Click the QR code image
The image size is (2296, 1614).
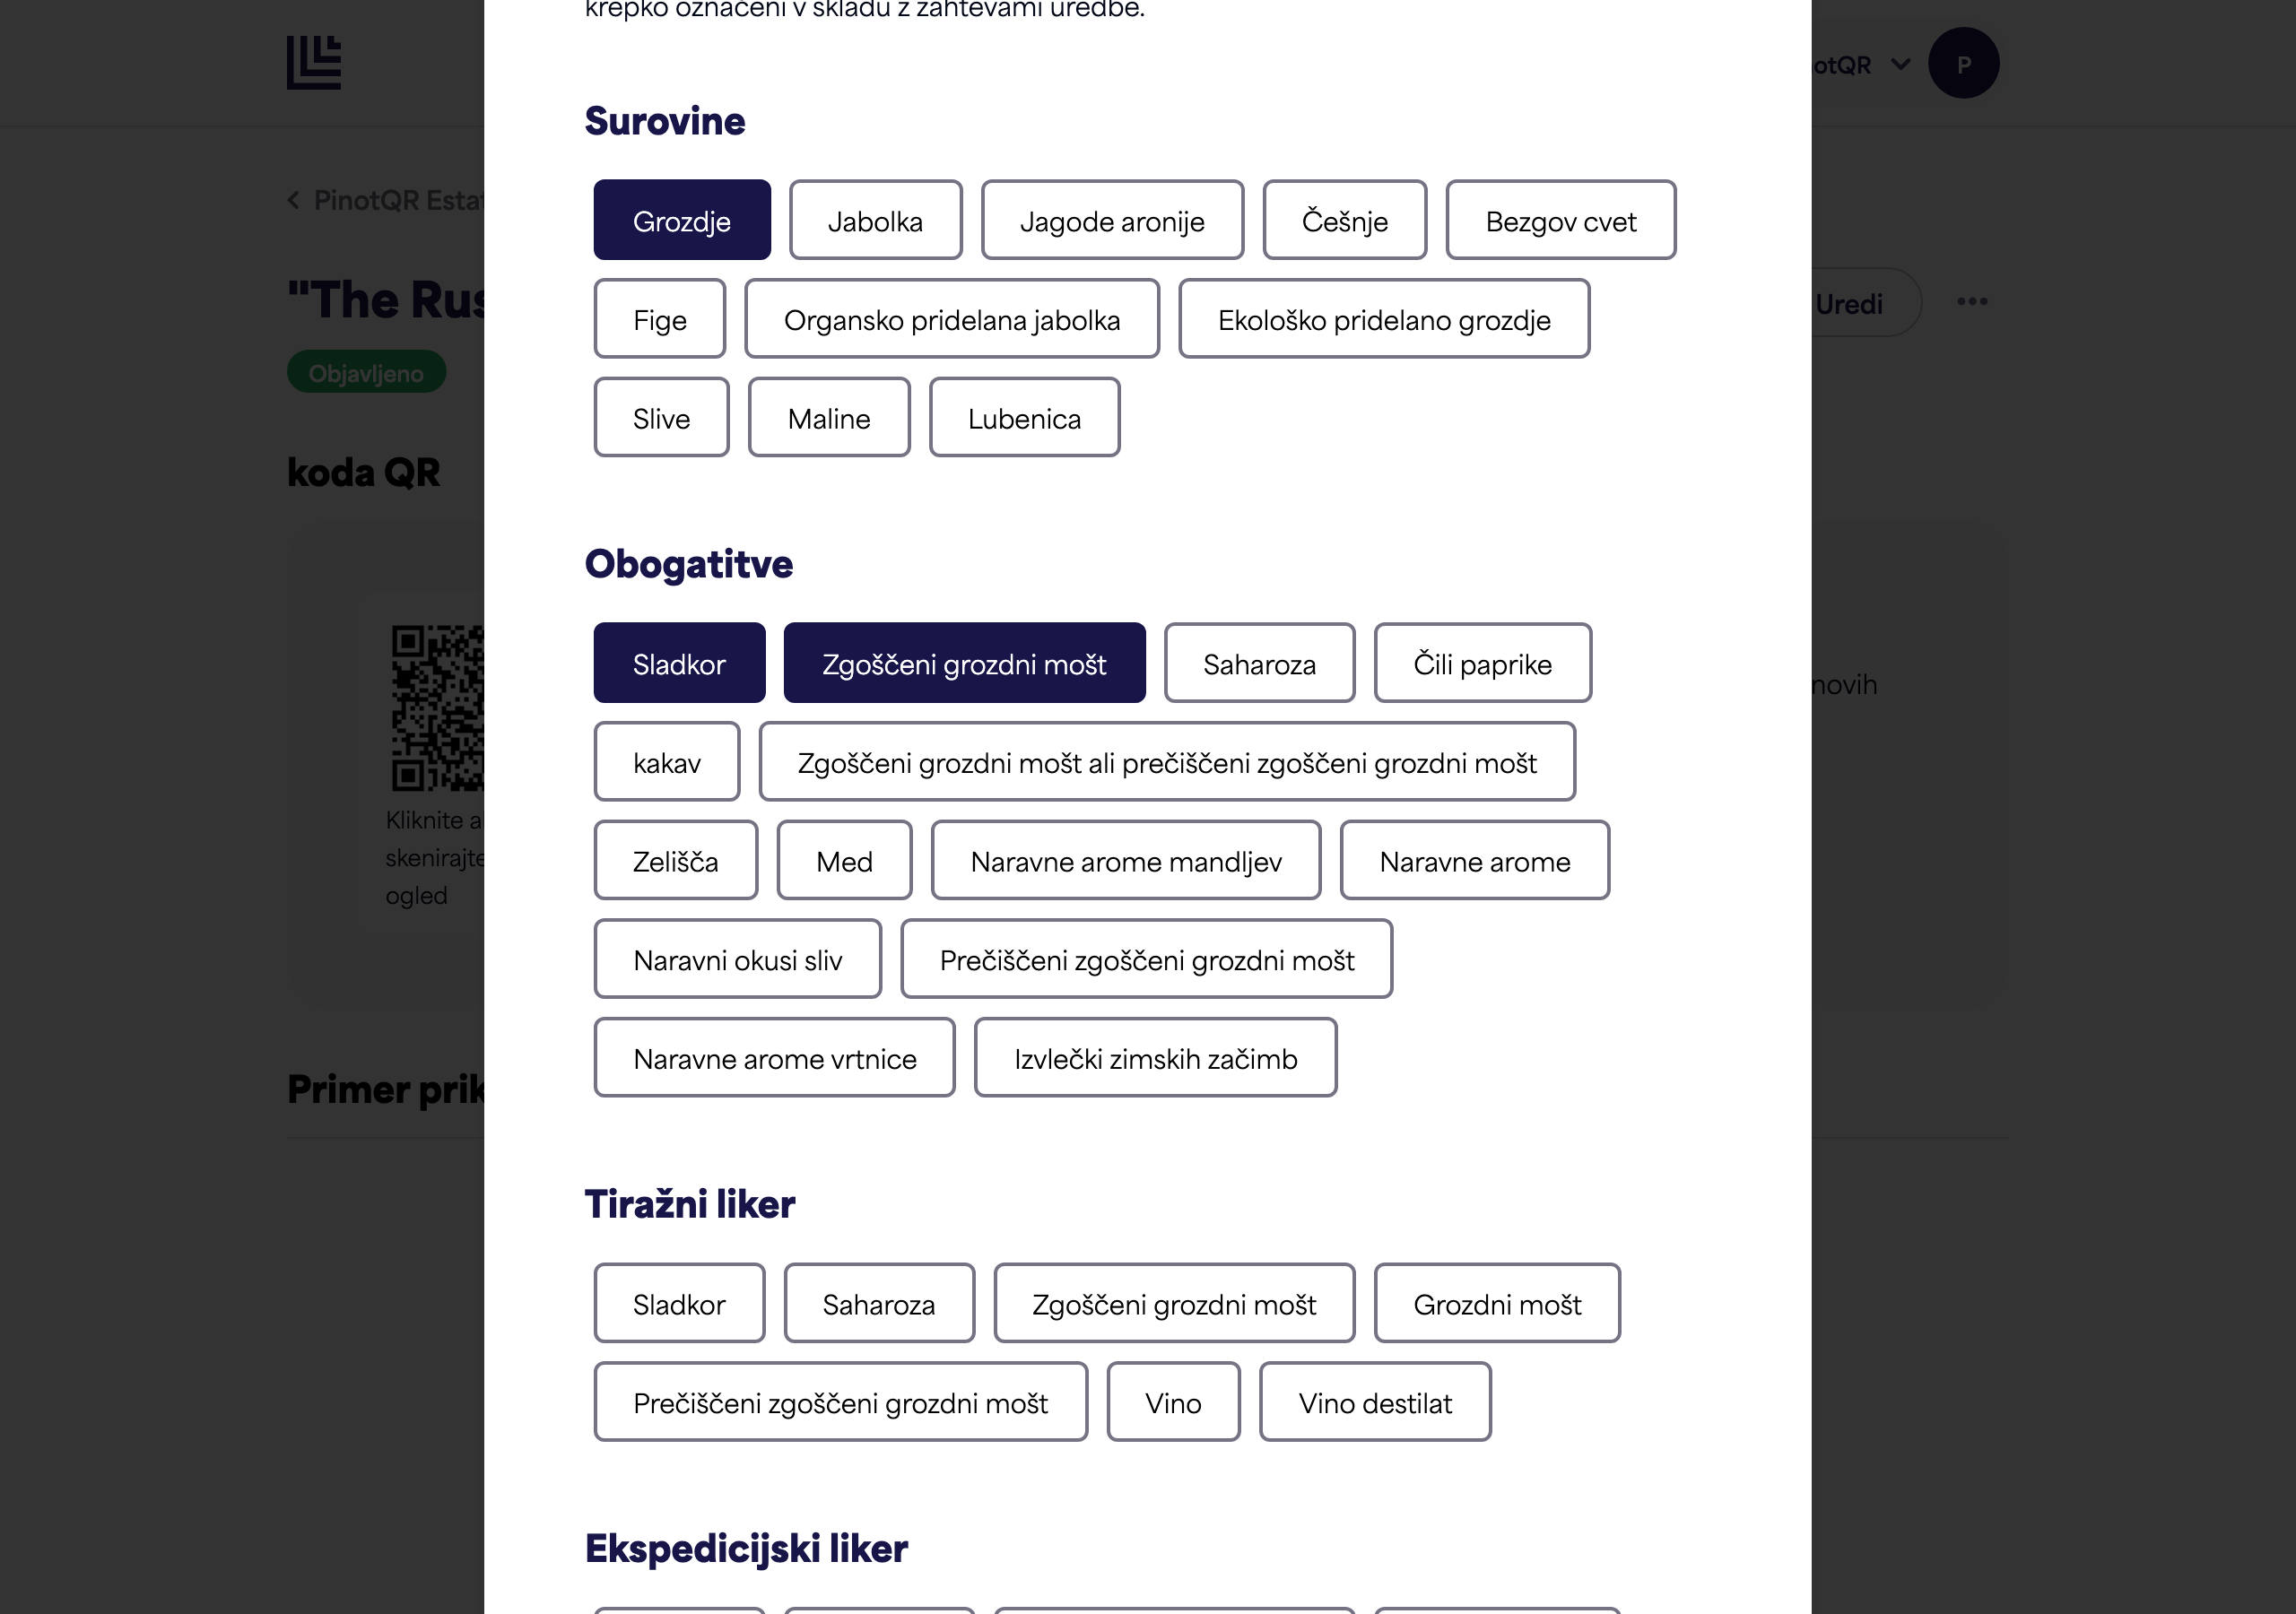point(438,708)
